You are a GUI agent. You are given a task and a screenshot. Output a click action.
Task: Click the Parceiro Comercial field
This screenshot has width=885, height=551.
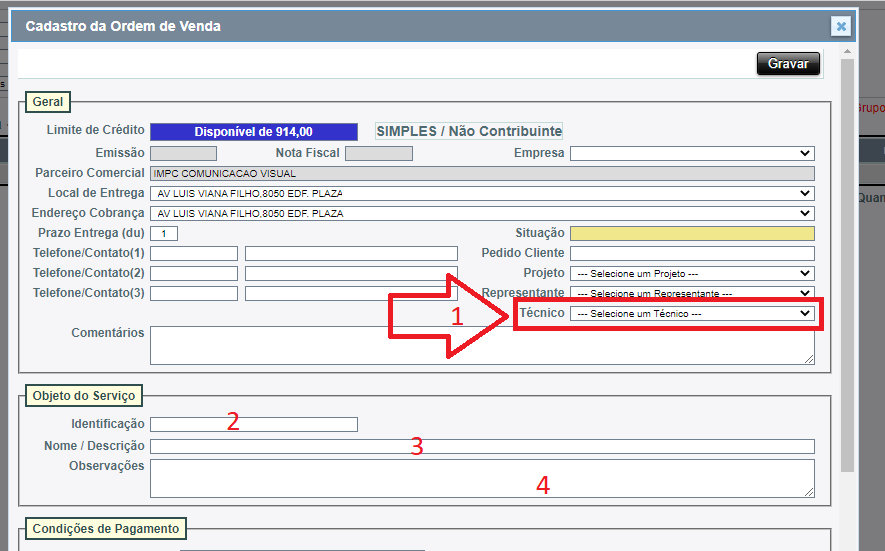481,174
